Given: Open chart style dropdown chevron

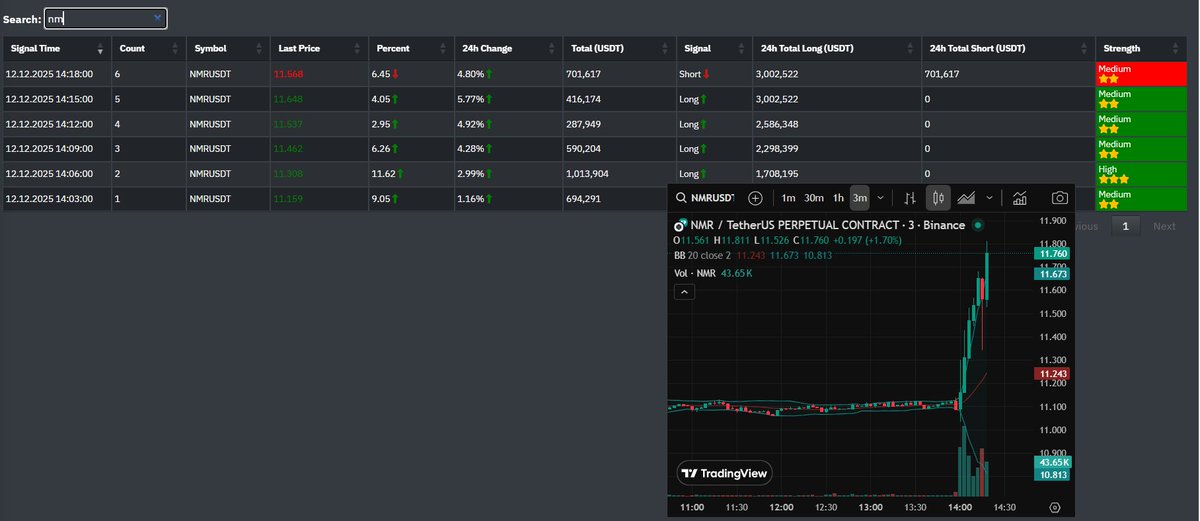Looking at the screenshot, I should click(x=989, y=198).
